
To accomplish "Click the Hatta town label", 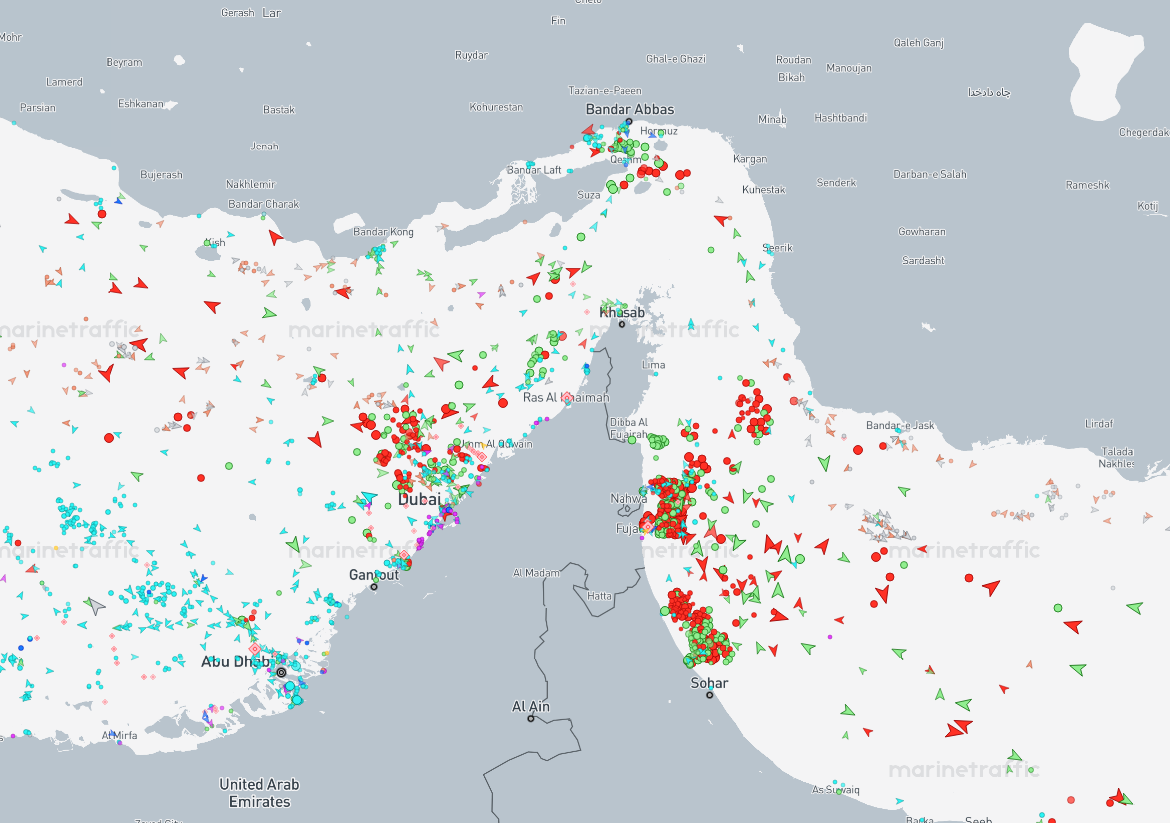I will (599, 596).
